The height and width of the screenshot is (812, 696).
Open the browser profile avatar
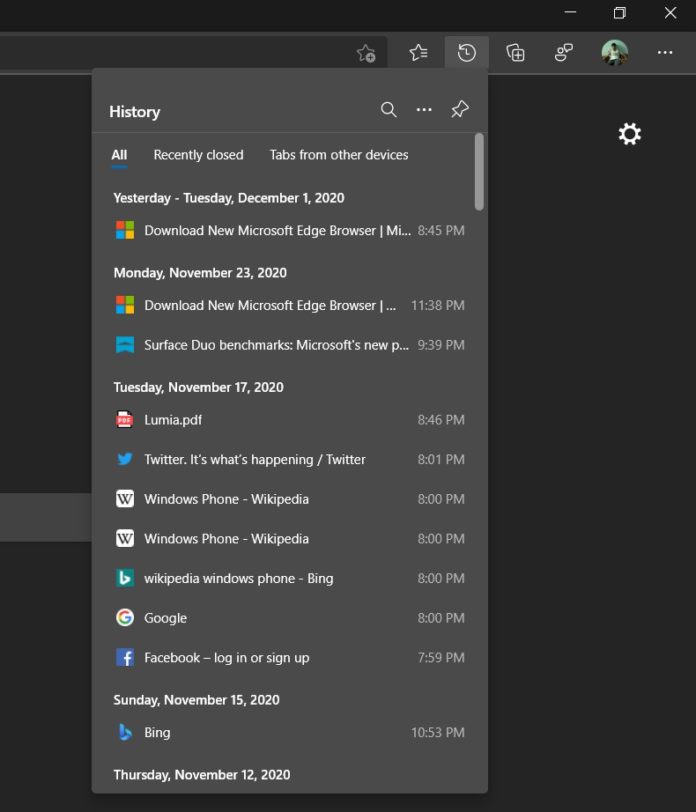point(614,52)
